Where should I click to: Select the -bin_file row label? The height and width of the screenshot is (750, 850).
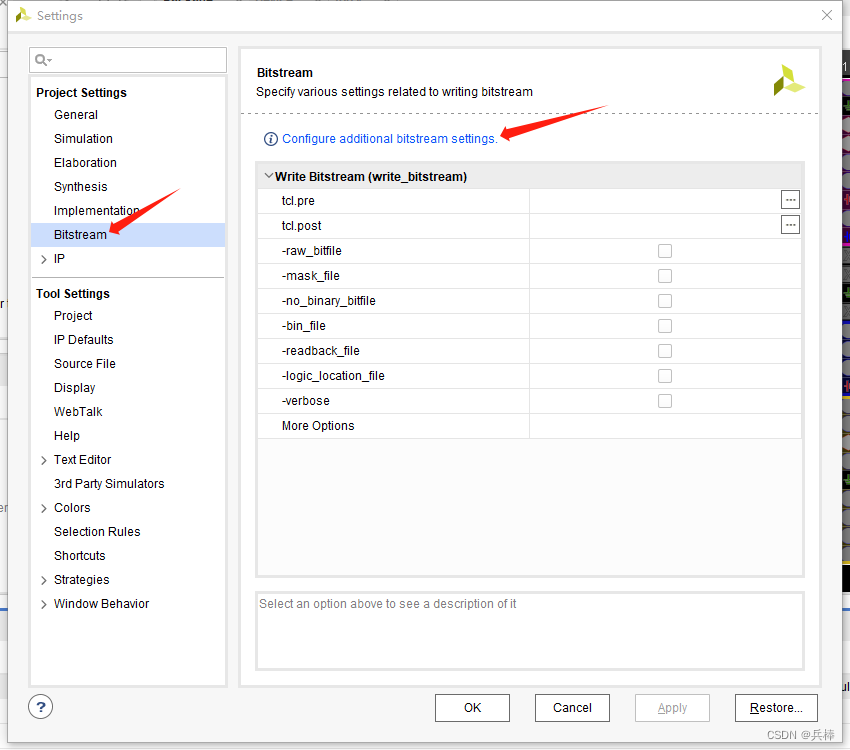pos(304,326)
